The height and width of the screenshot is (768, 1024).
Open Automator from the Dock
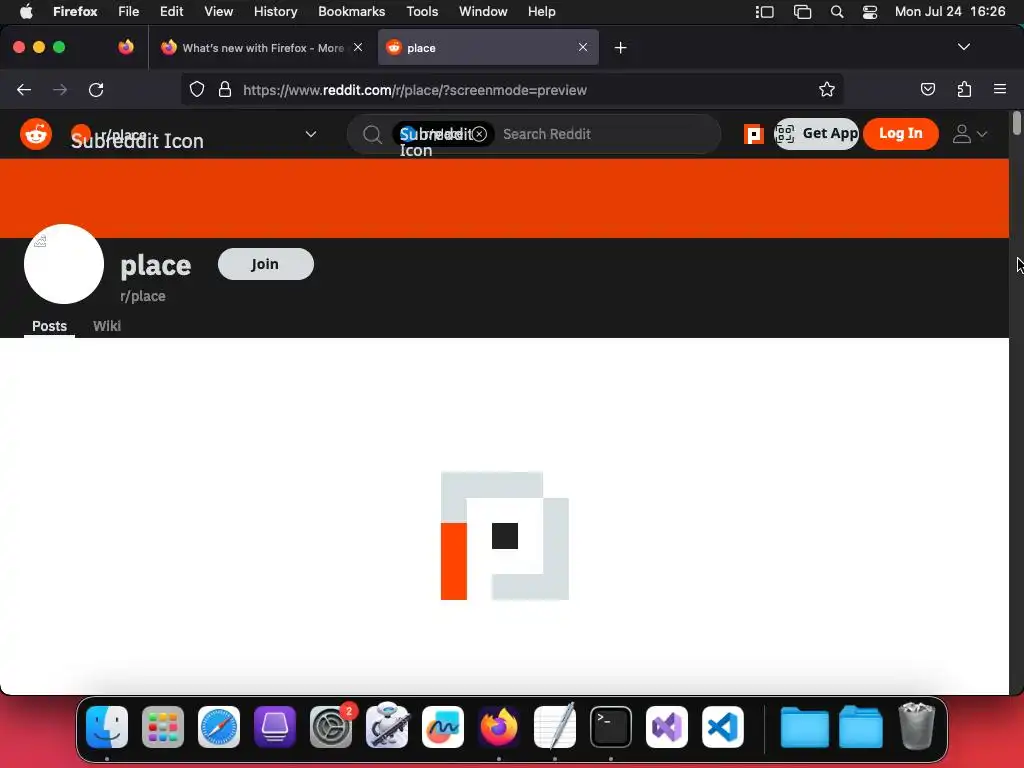point(387,726)
